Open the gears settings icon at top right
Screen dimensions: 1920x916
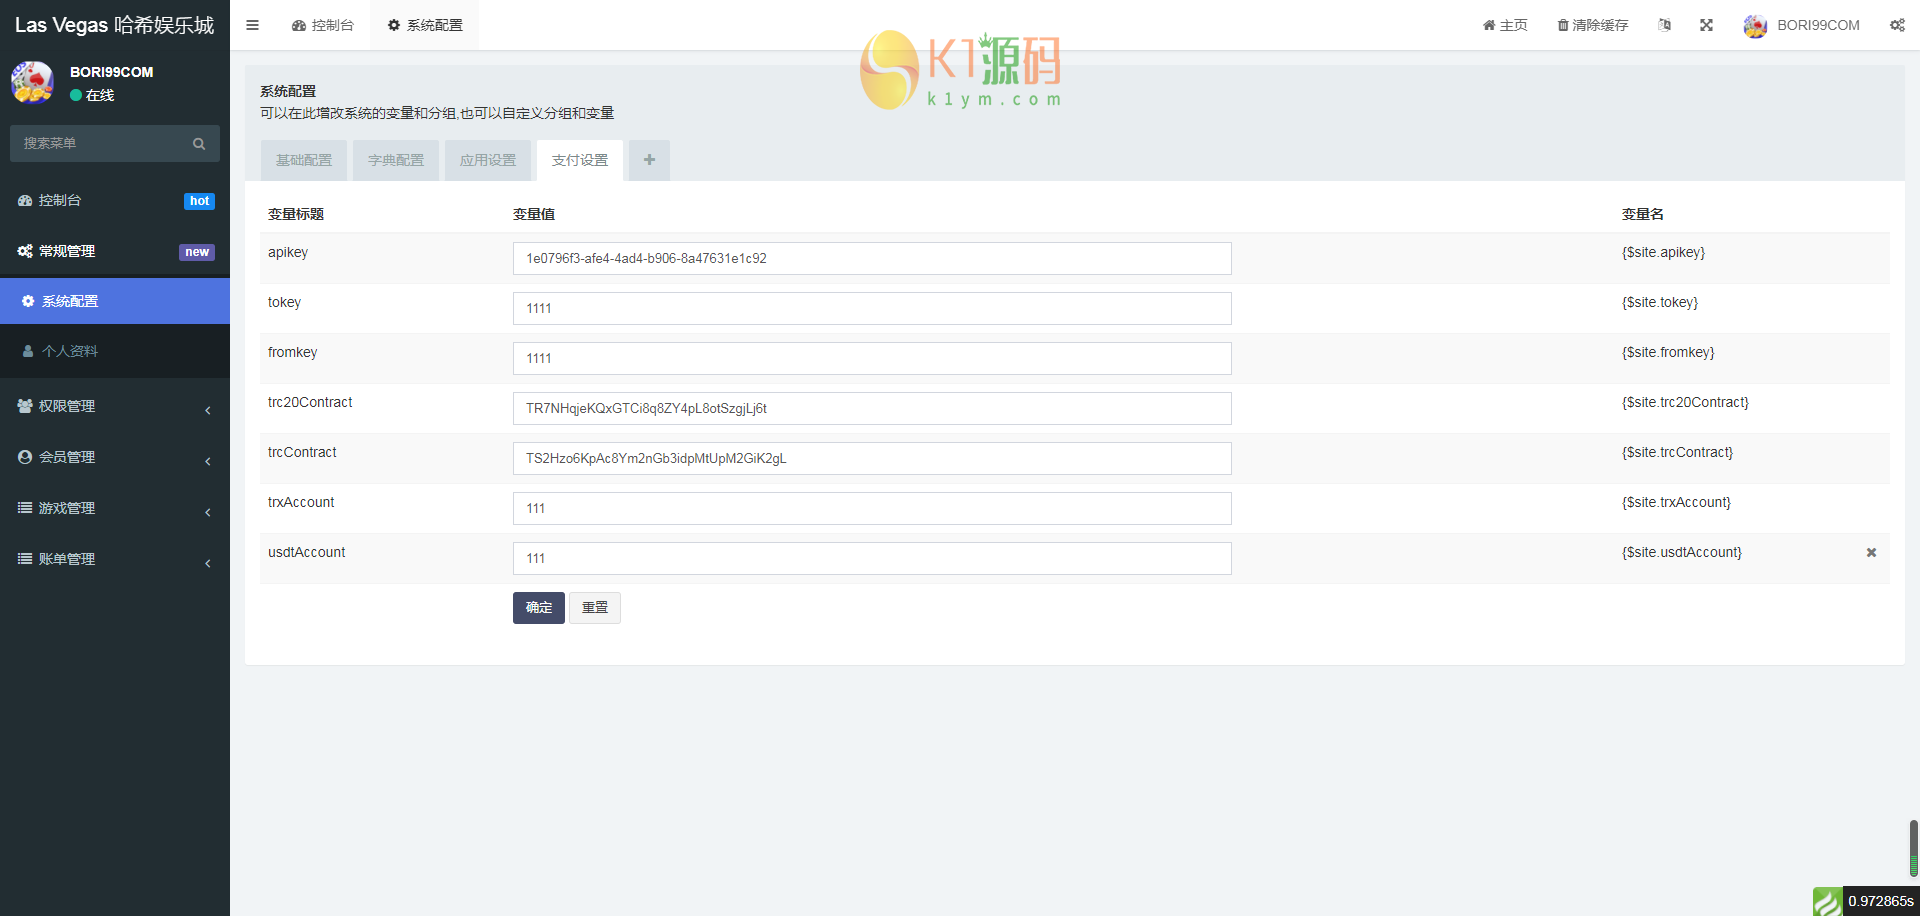pos(1897,25)
